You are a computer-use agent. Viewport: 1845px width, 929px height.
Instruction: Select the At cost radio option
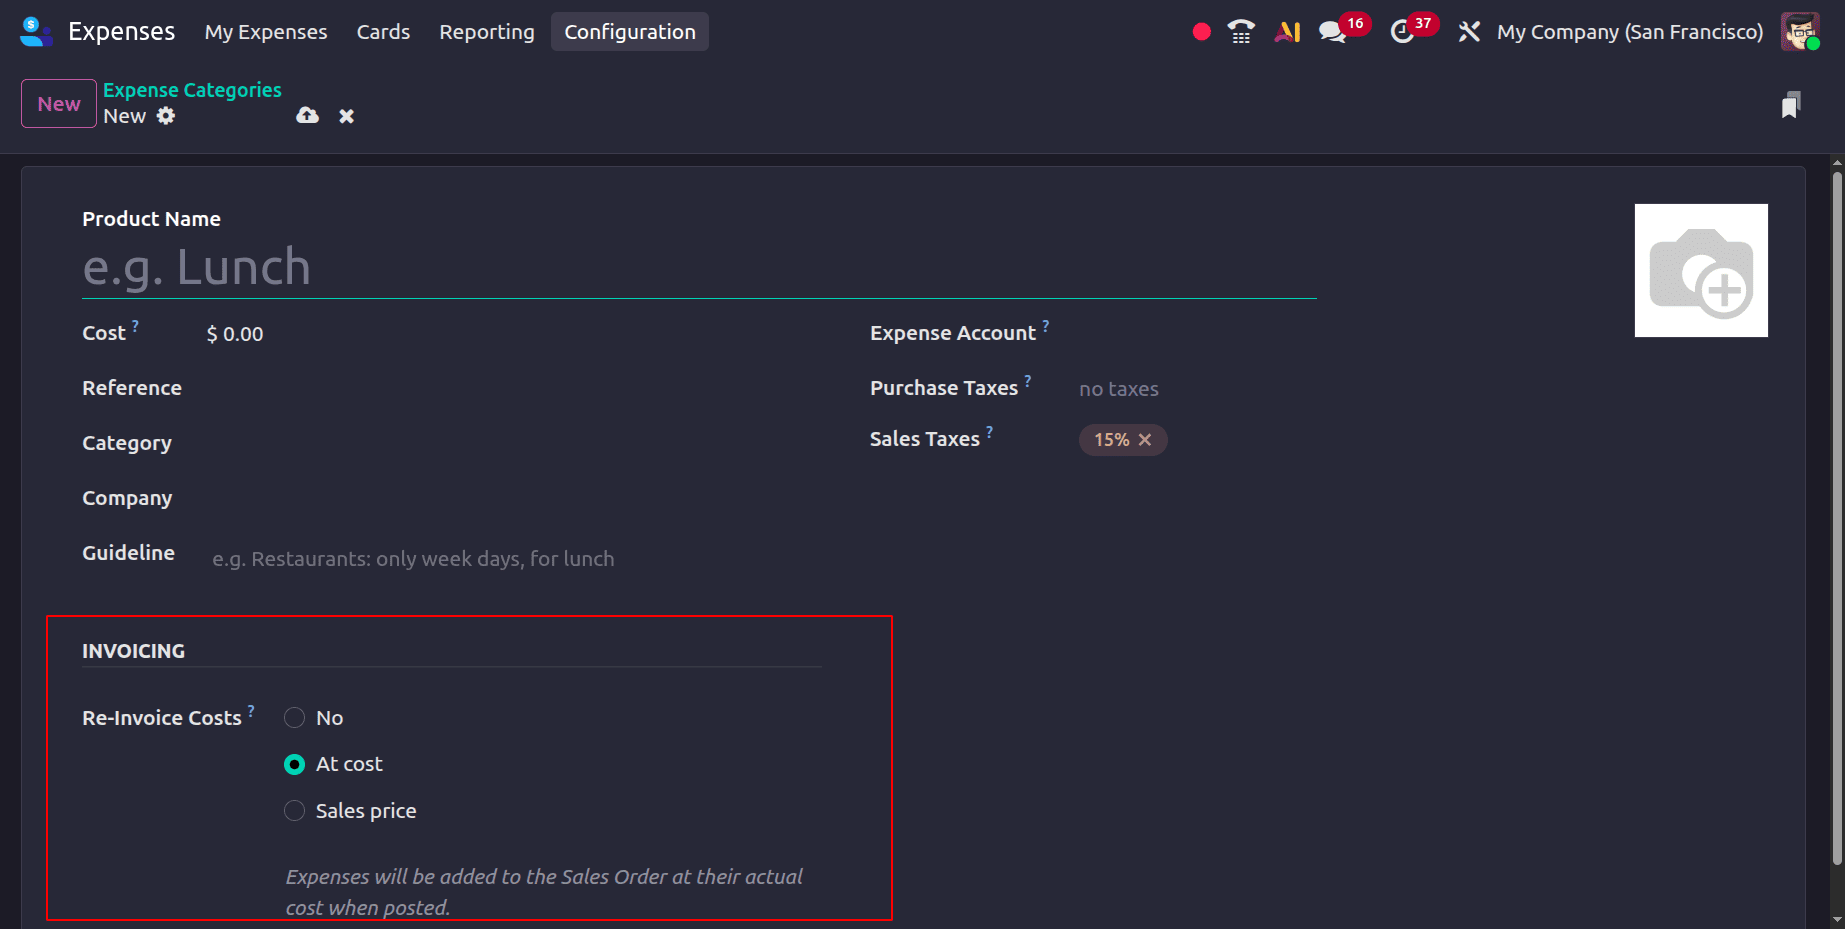pyautogui.click(x=294, y=765)
